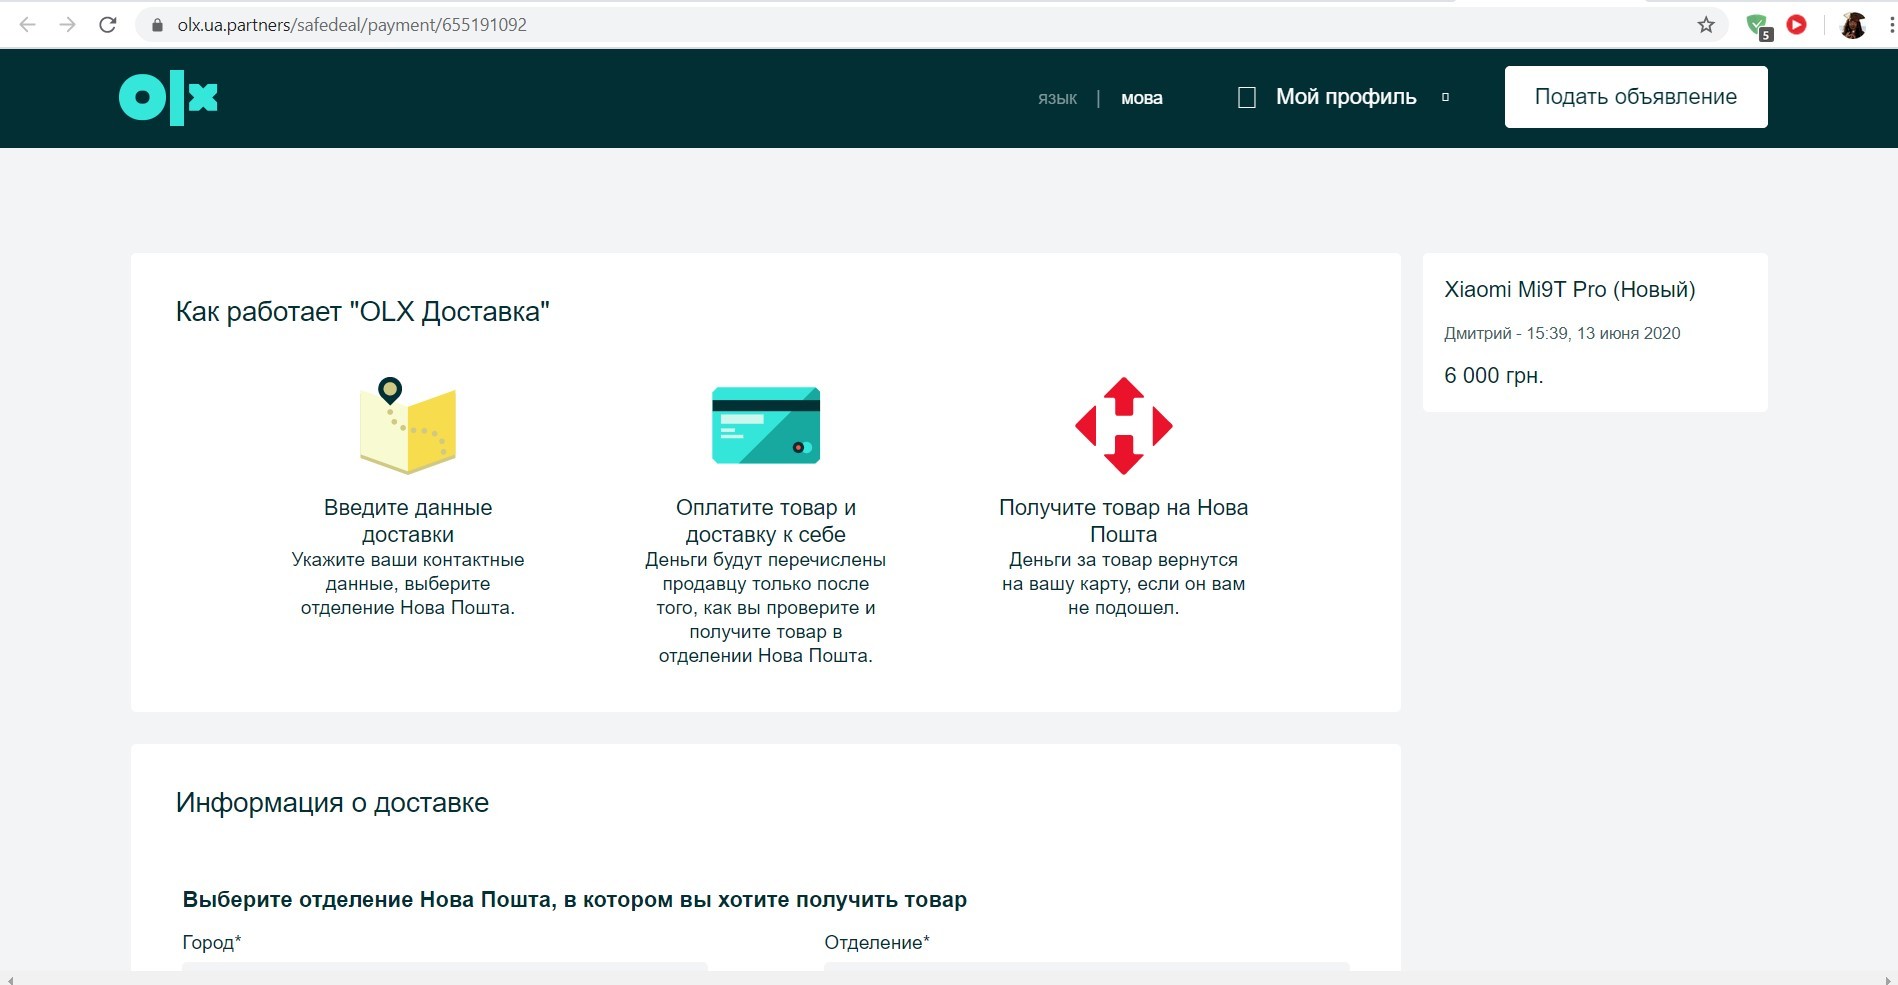Screen dimensions: 1898x985
Task: Open Мой профиль menu
Action: point(1346,97)
